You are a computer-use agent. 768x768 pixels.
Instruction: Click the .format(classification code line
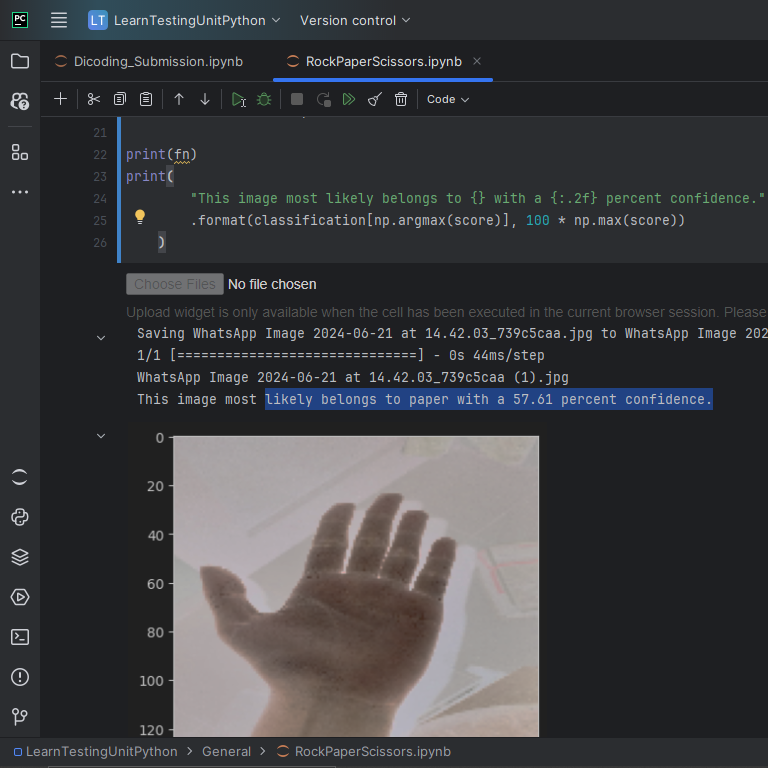pyautogui.click(x=437, y=220)
